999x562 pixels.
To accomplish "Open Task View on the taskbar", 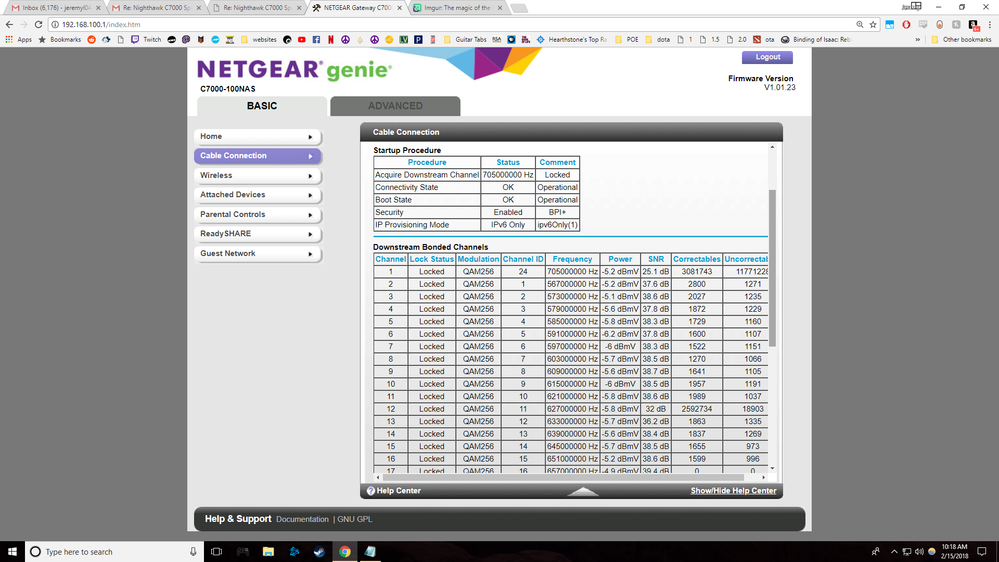I will coord(216,551).
